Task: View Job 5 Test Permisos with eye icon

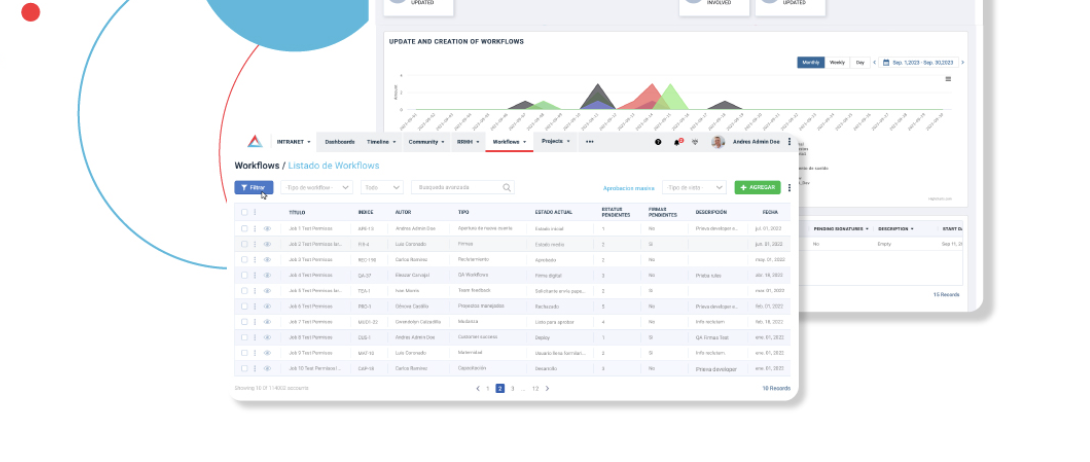Action: pyautogui.click(x=267, y=291)
